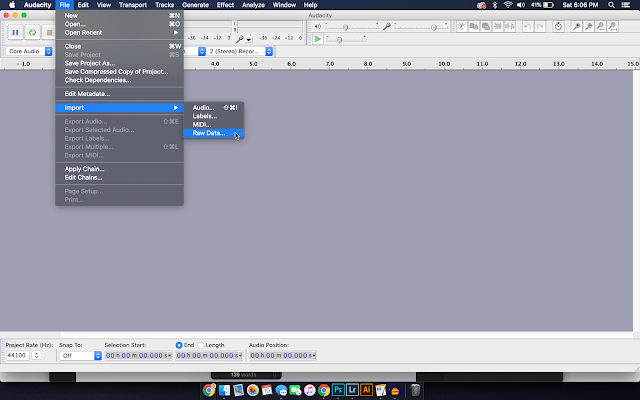The image size is (640, 400).
Task: Click the Fit Project zoom icon
Action: tap(613, 27)
